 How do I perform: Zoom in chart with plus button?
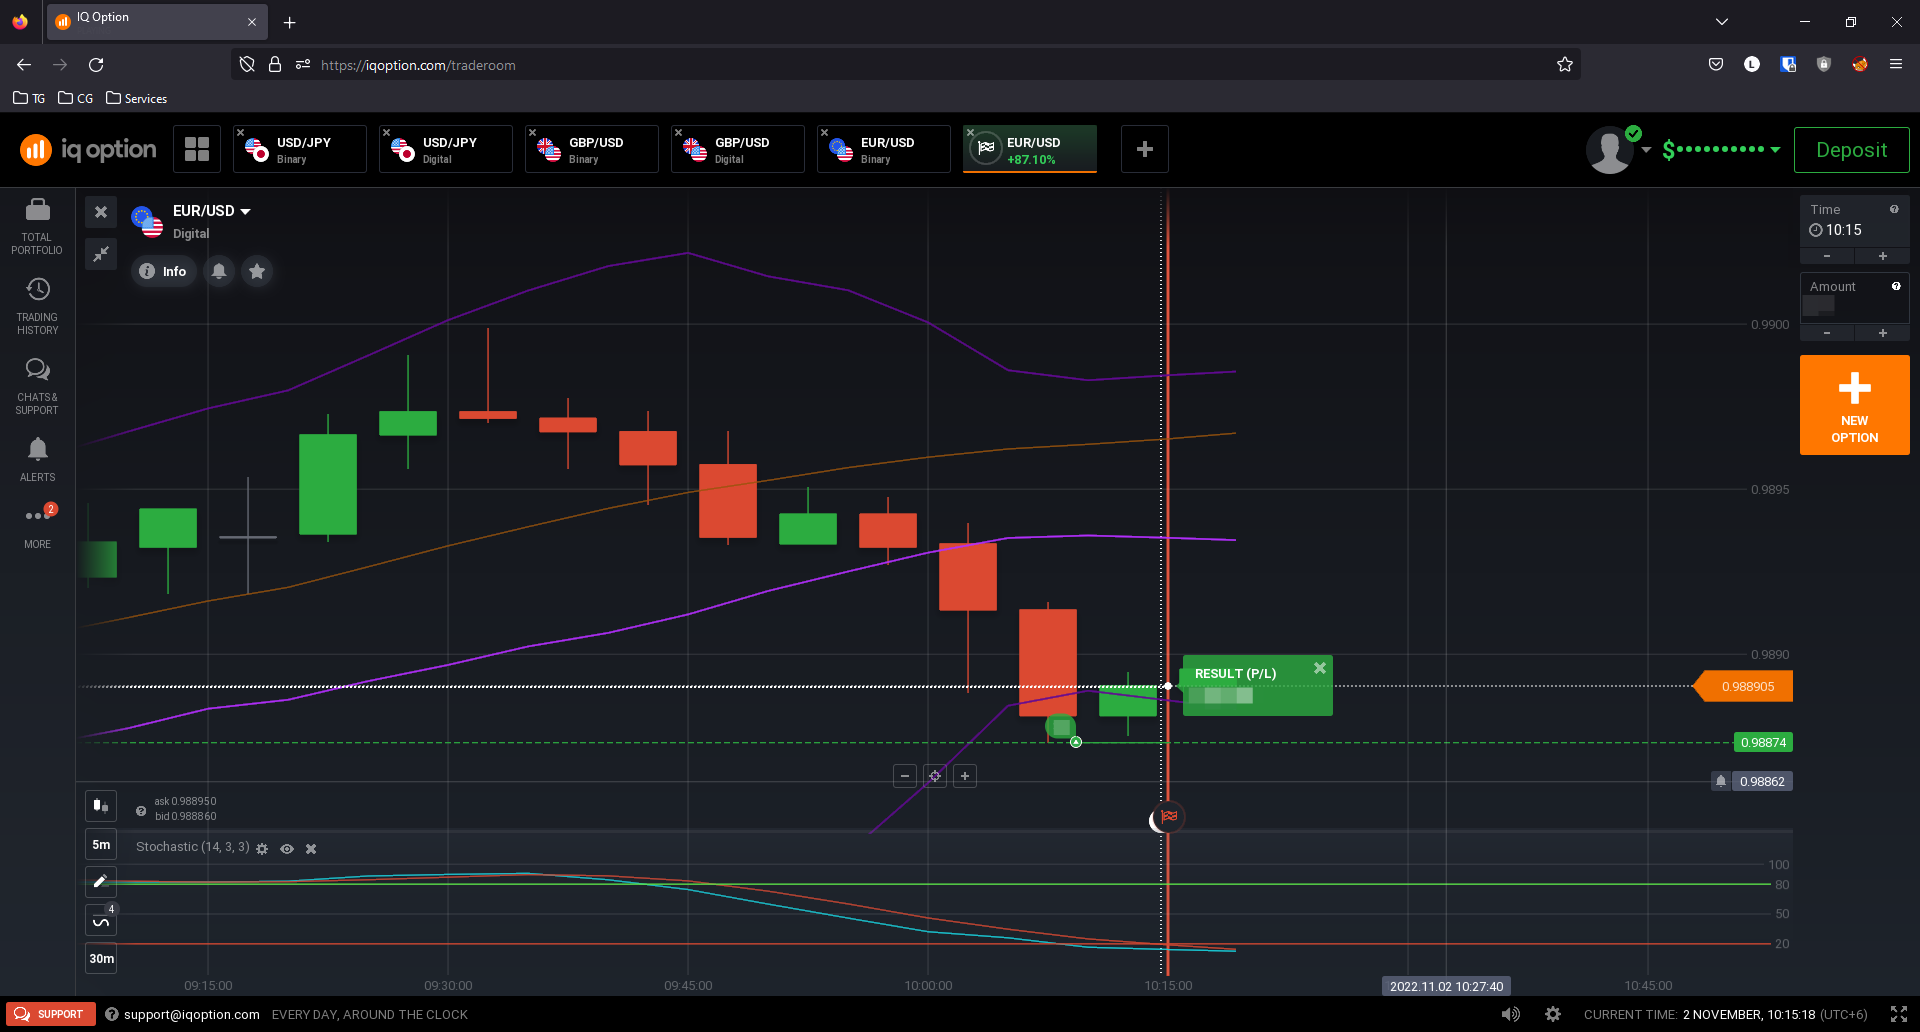pos(965,776)
